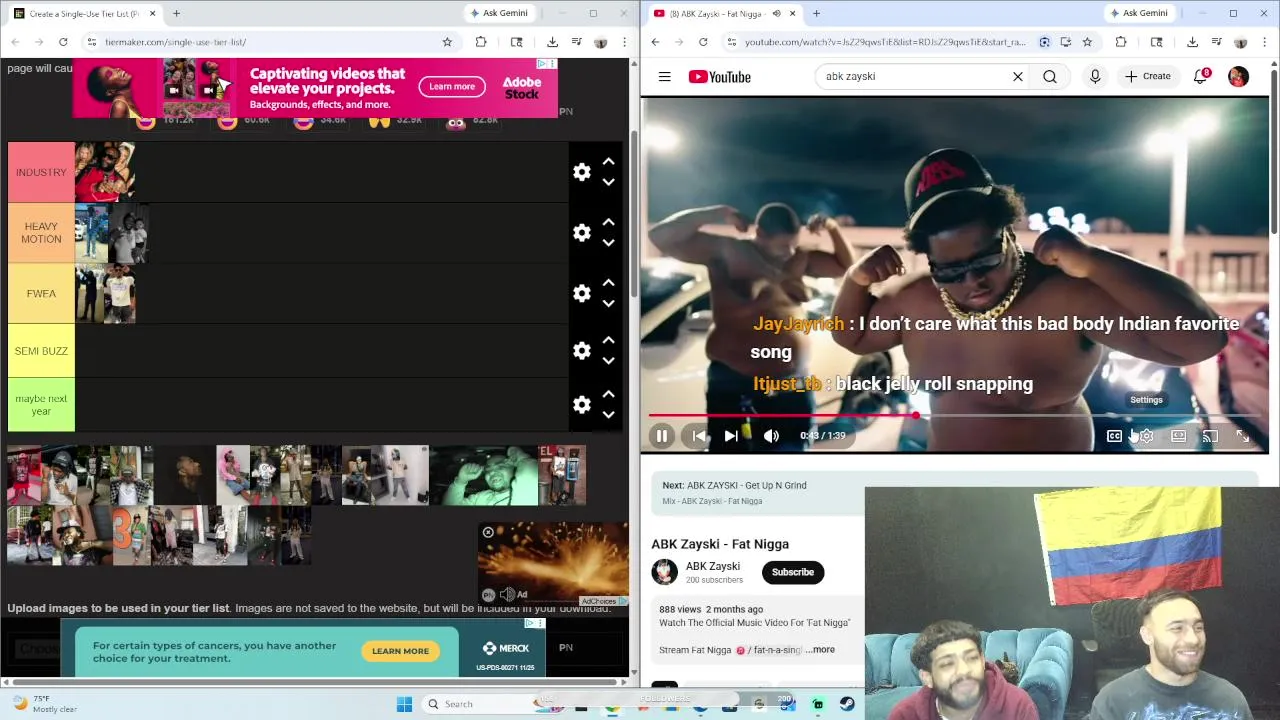This screenshot has height=720, width=1280.
Task: Open settings gear for SEMI BUZZ tier row
Action: [582, 351]
